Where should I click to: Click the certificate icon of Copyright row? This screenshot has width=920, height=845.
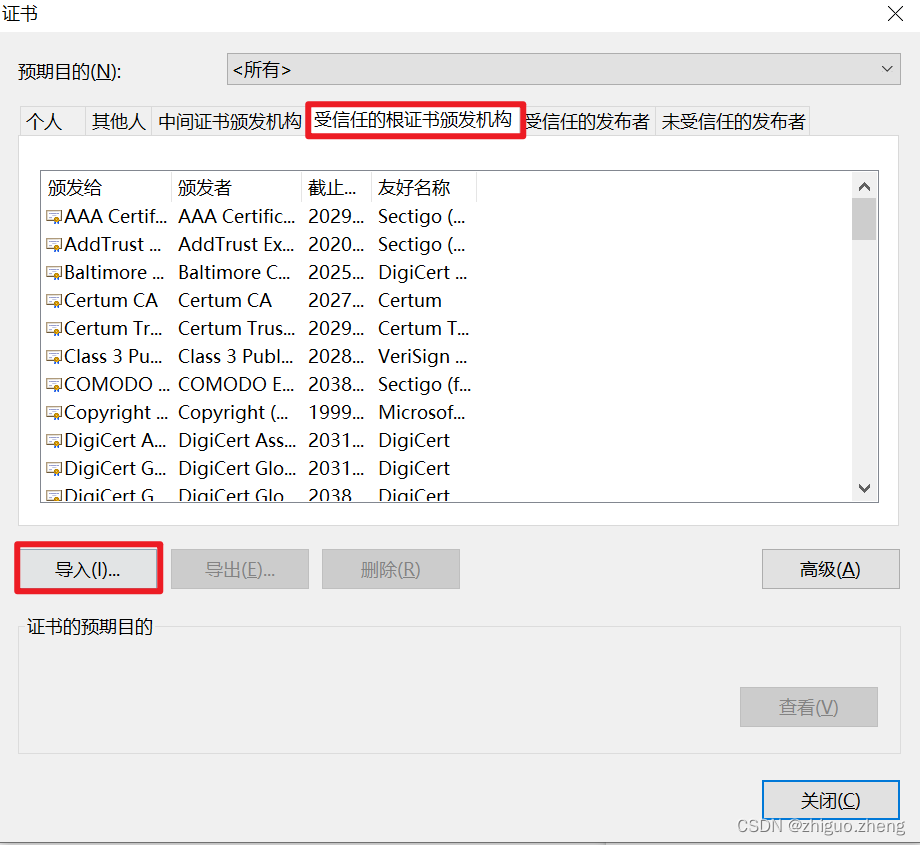click(54, 413)
